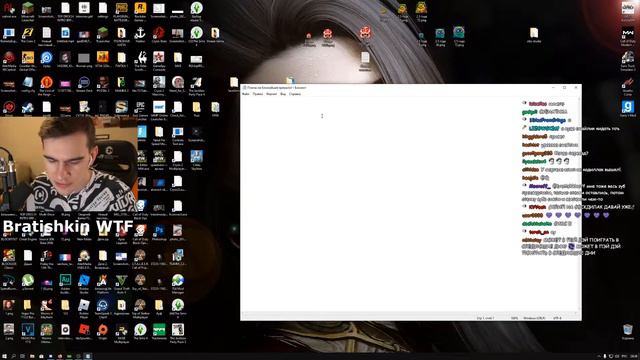
Task: Select The Jackbox Party Pack 4 icon
Action: 196,85
